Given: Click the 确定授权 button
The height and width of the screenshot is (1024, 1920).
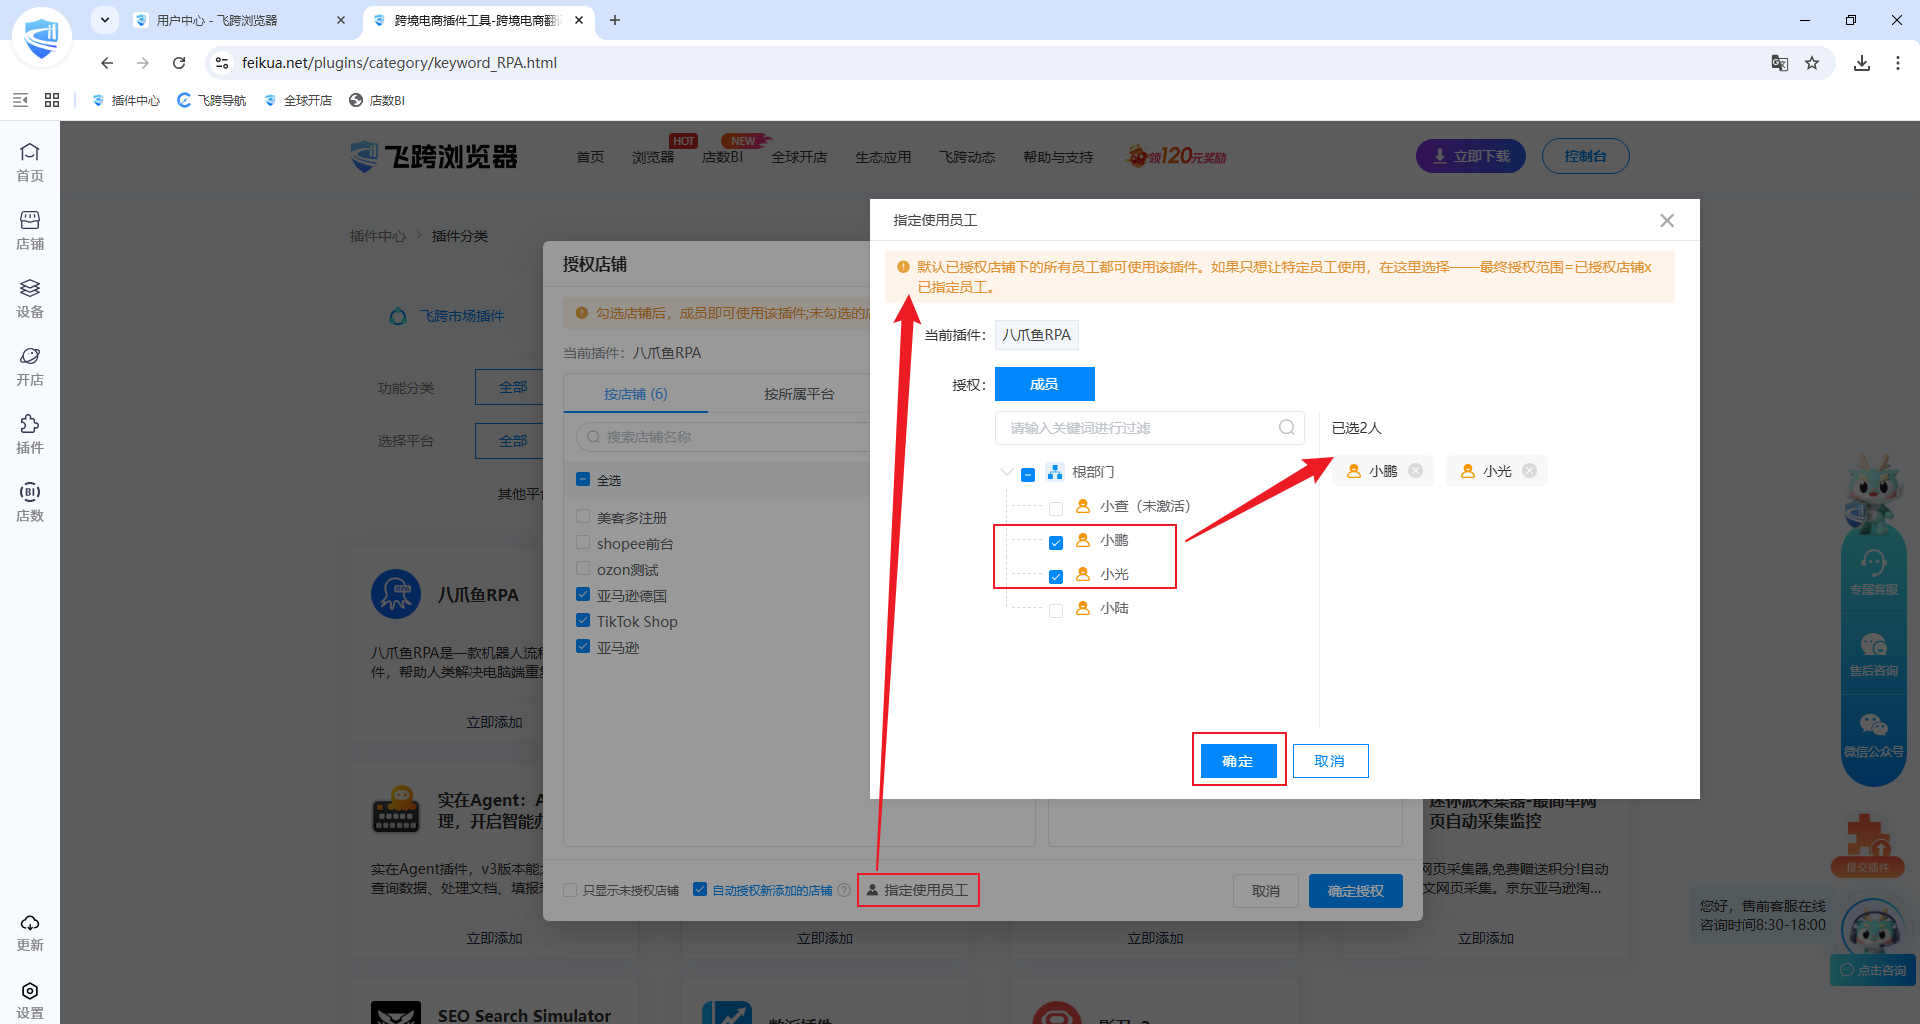Looking at the screenshot, I should [x=1356, y=891].
